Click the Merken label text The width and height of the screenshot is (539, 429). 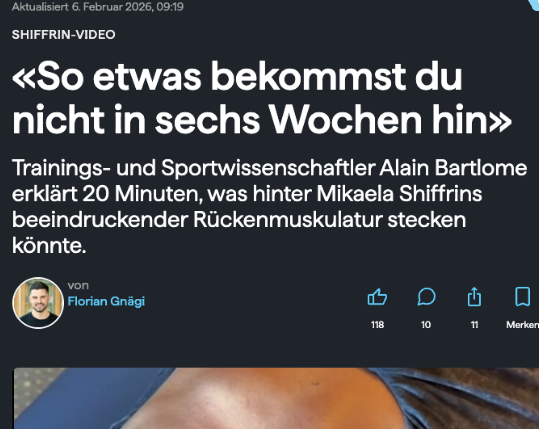click(x=522, y=324)
